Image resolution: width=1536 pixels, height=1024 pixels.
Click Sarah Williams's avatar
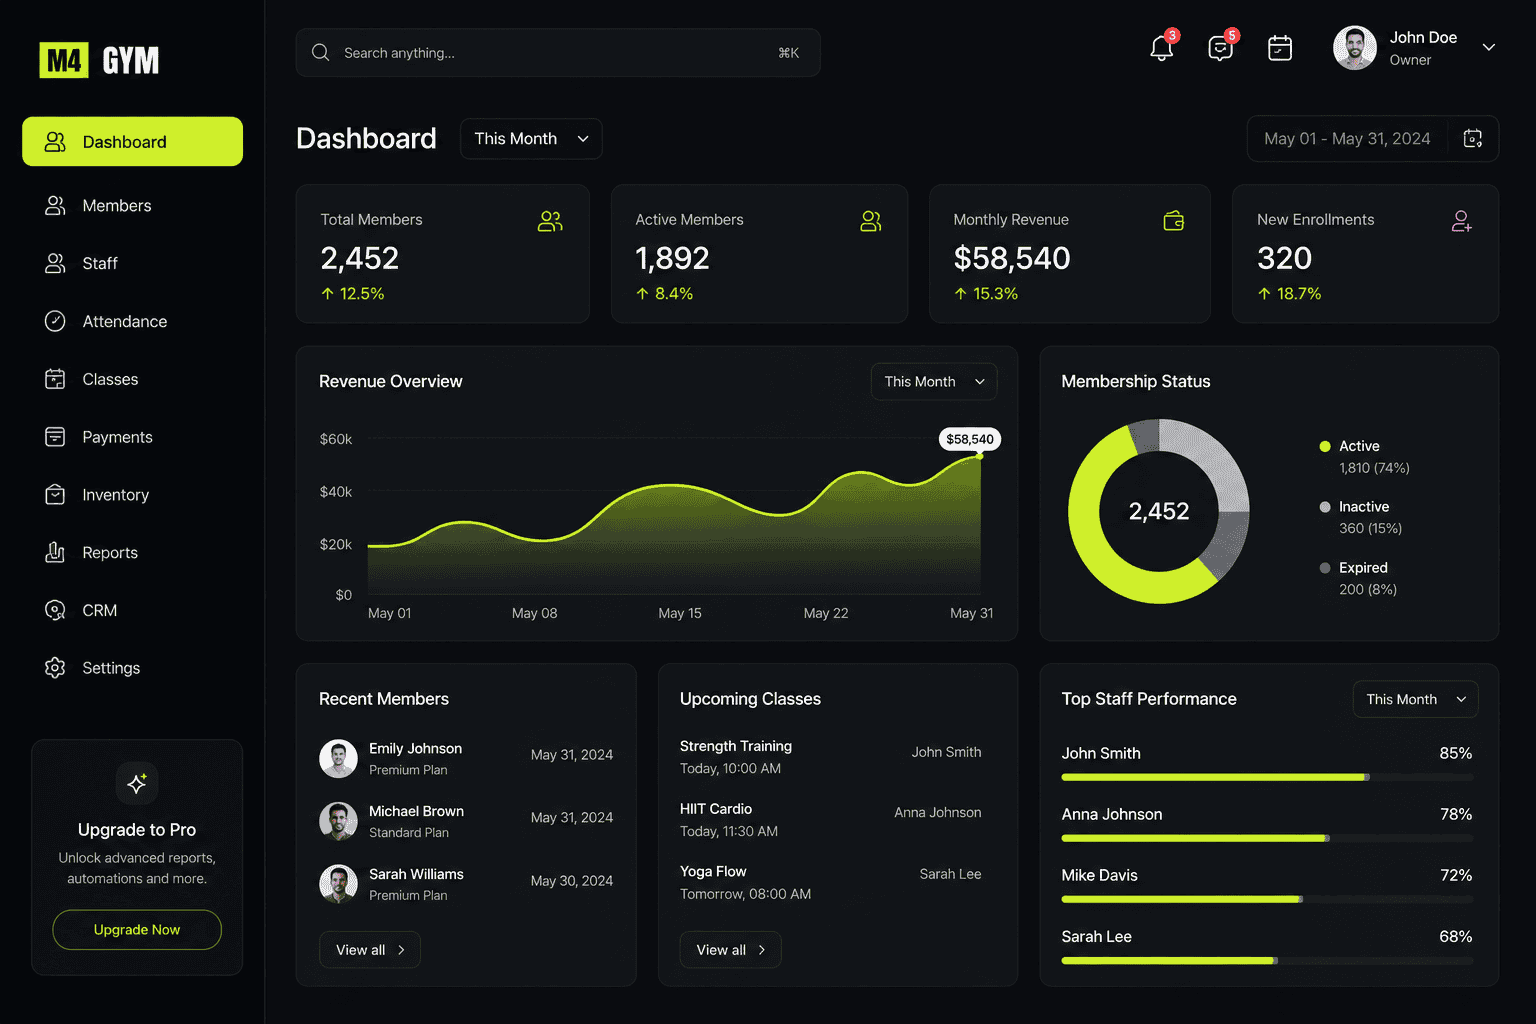click(338, 884)
